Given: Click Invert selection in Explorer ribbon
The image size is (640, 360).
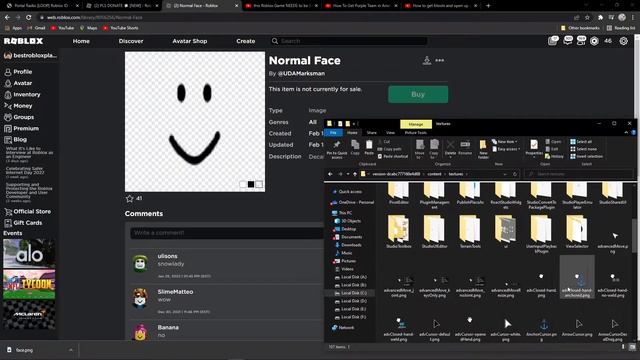Looking at the screenshot, I should point(586,156).
